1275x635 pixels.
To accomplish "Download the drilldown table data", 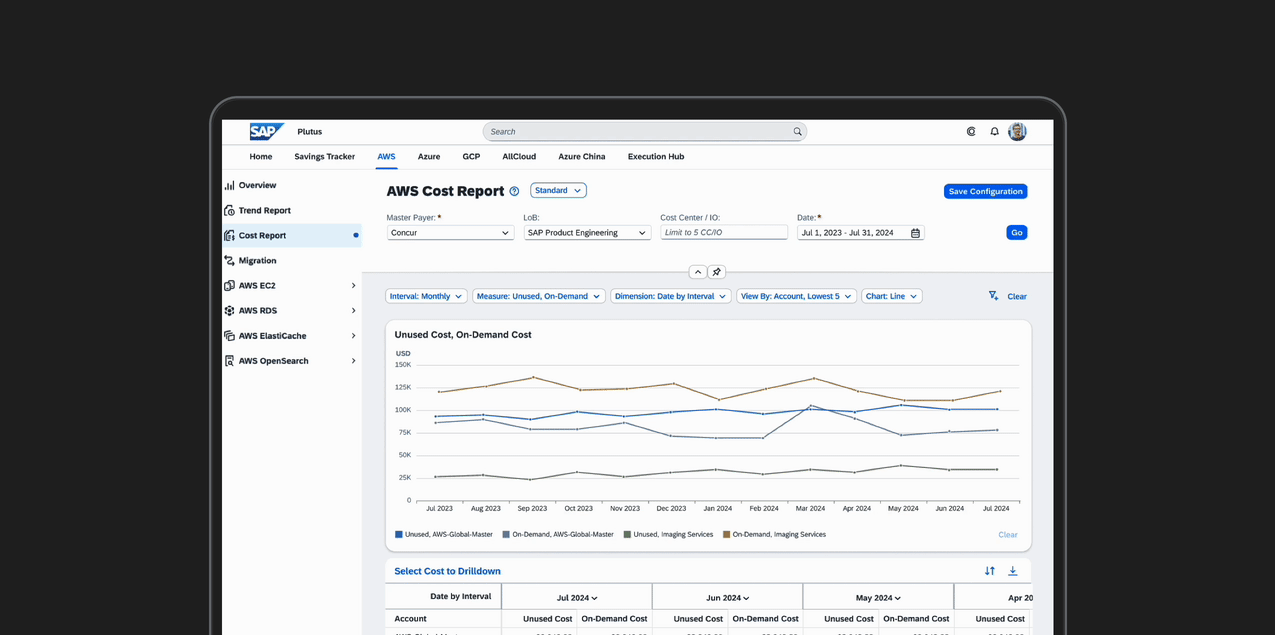I will [1012, 571].
